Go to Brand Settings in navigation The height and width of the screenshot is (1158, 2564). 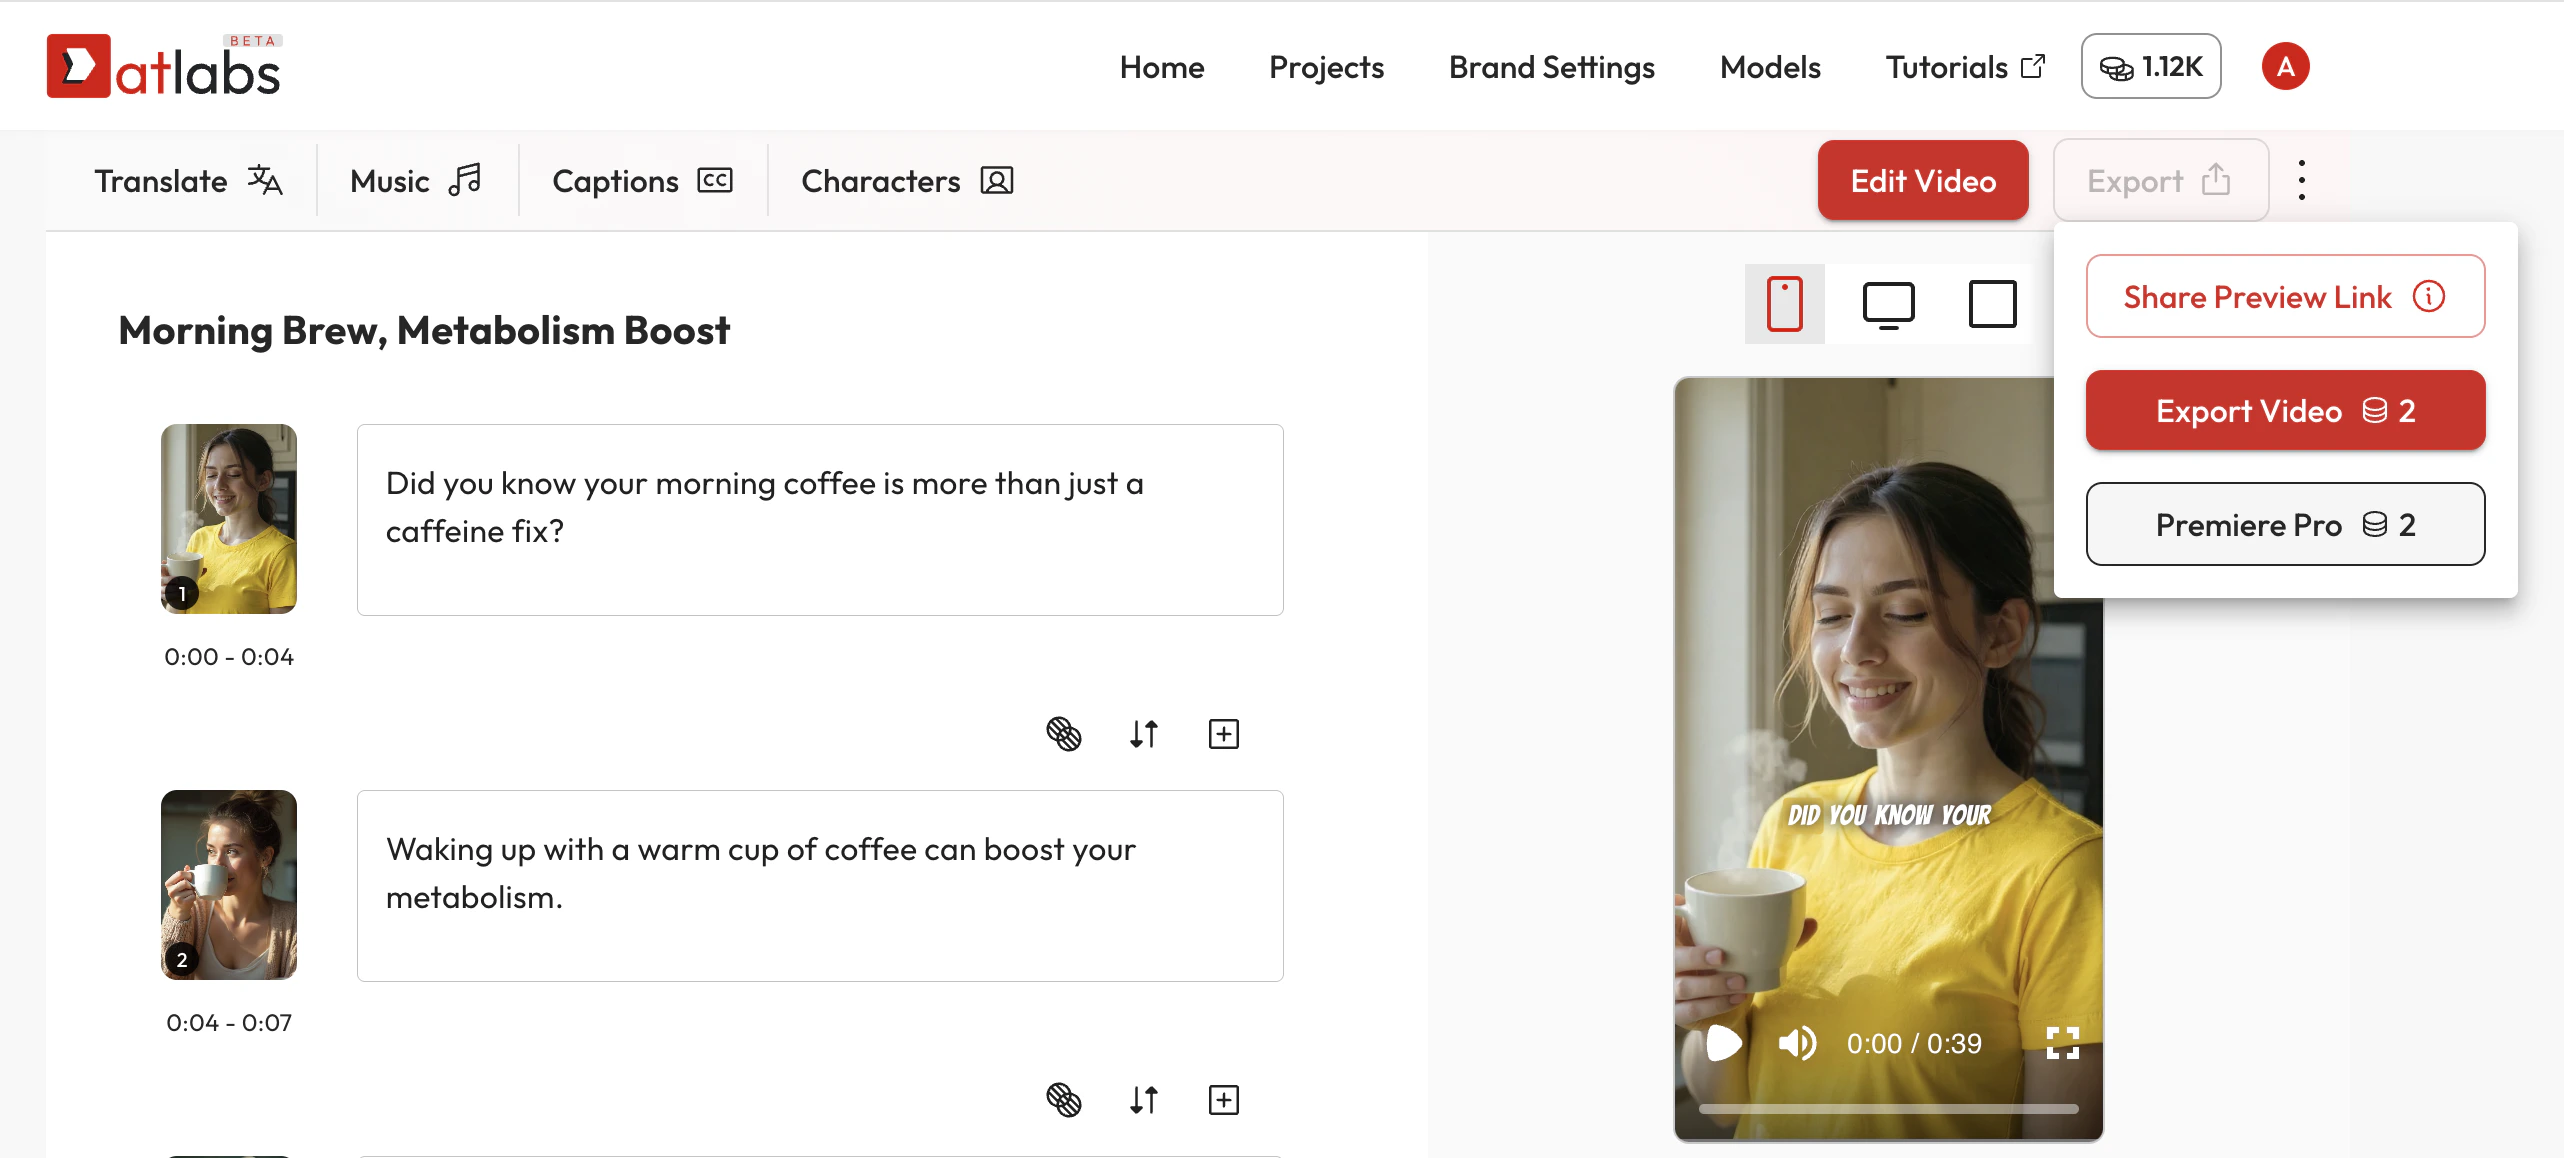coord(1551,67)
